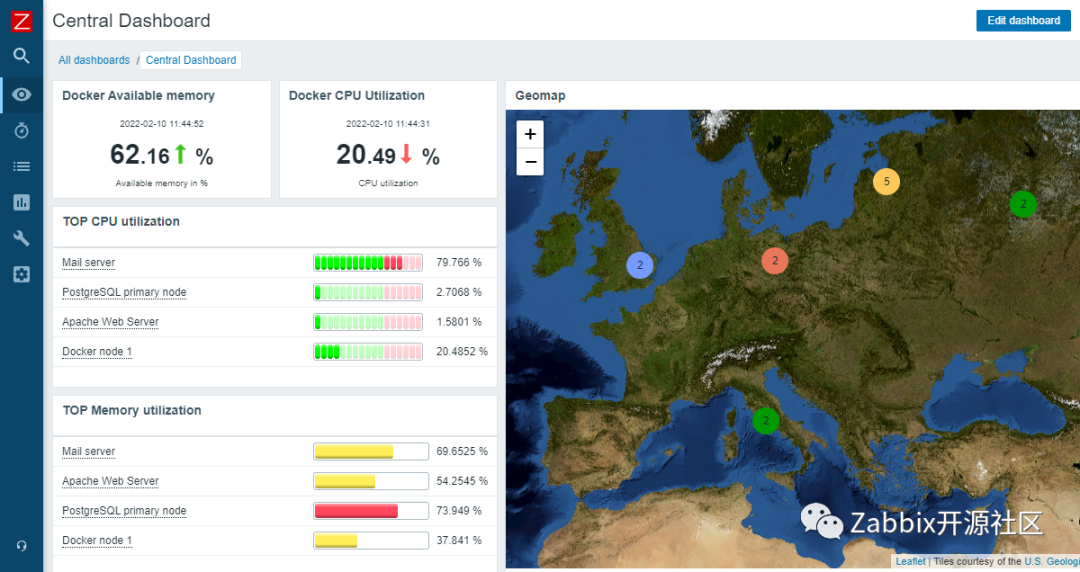Click the 2.7068 % CPU value
The image size is (1080, 572).
[x=459, y=292]
